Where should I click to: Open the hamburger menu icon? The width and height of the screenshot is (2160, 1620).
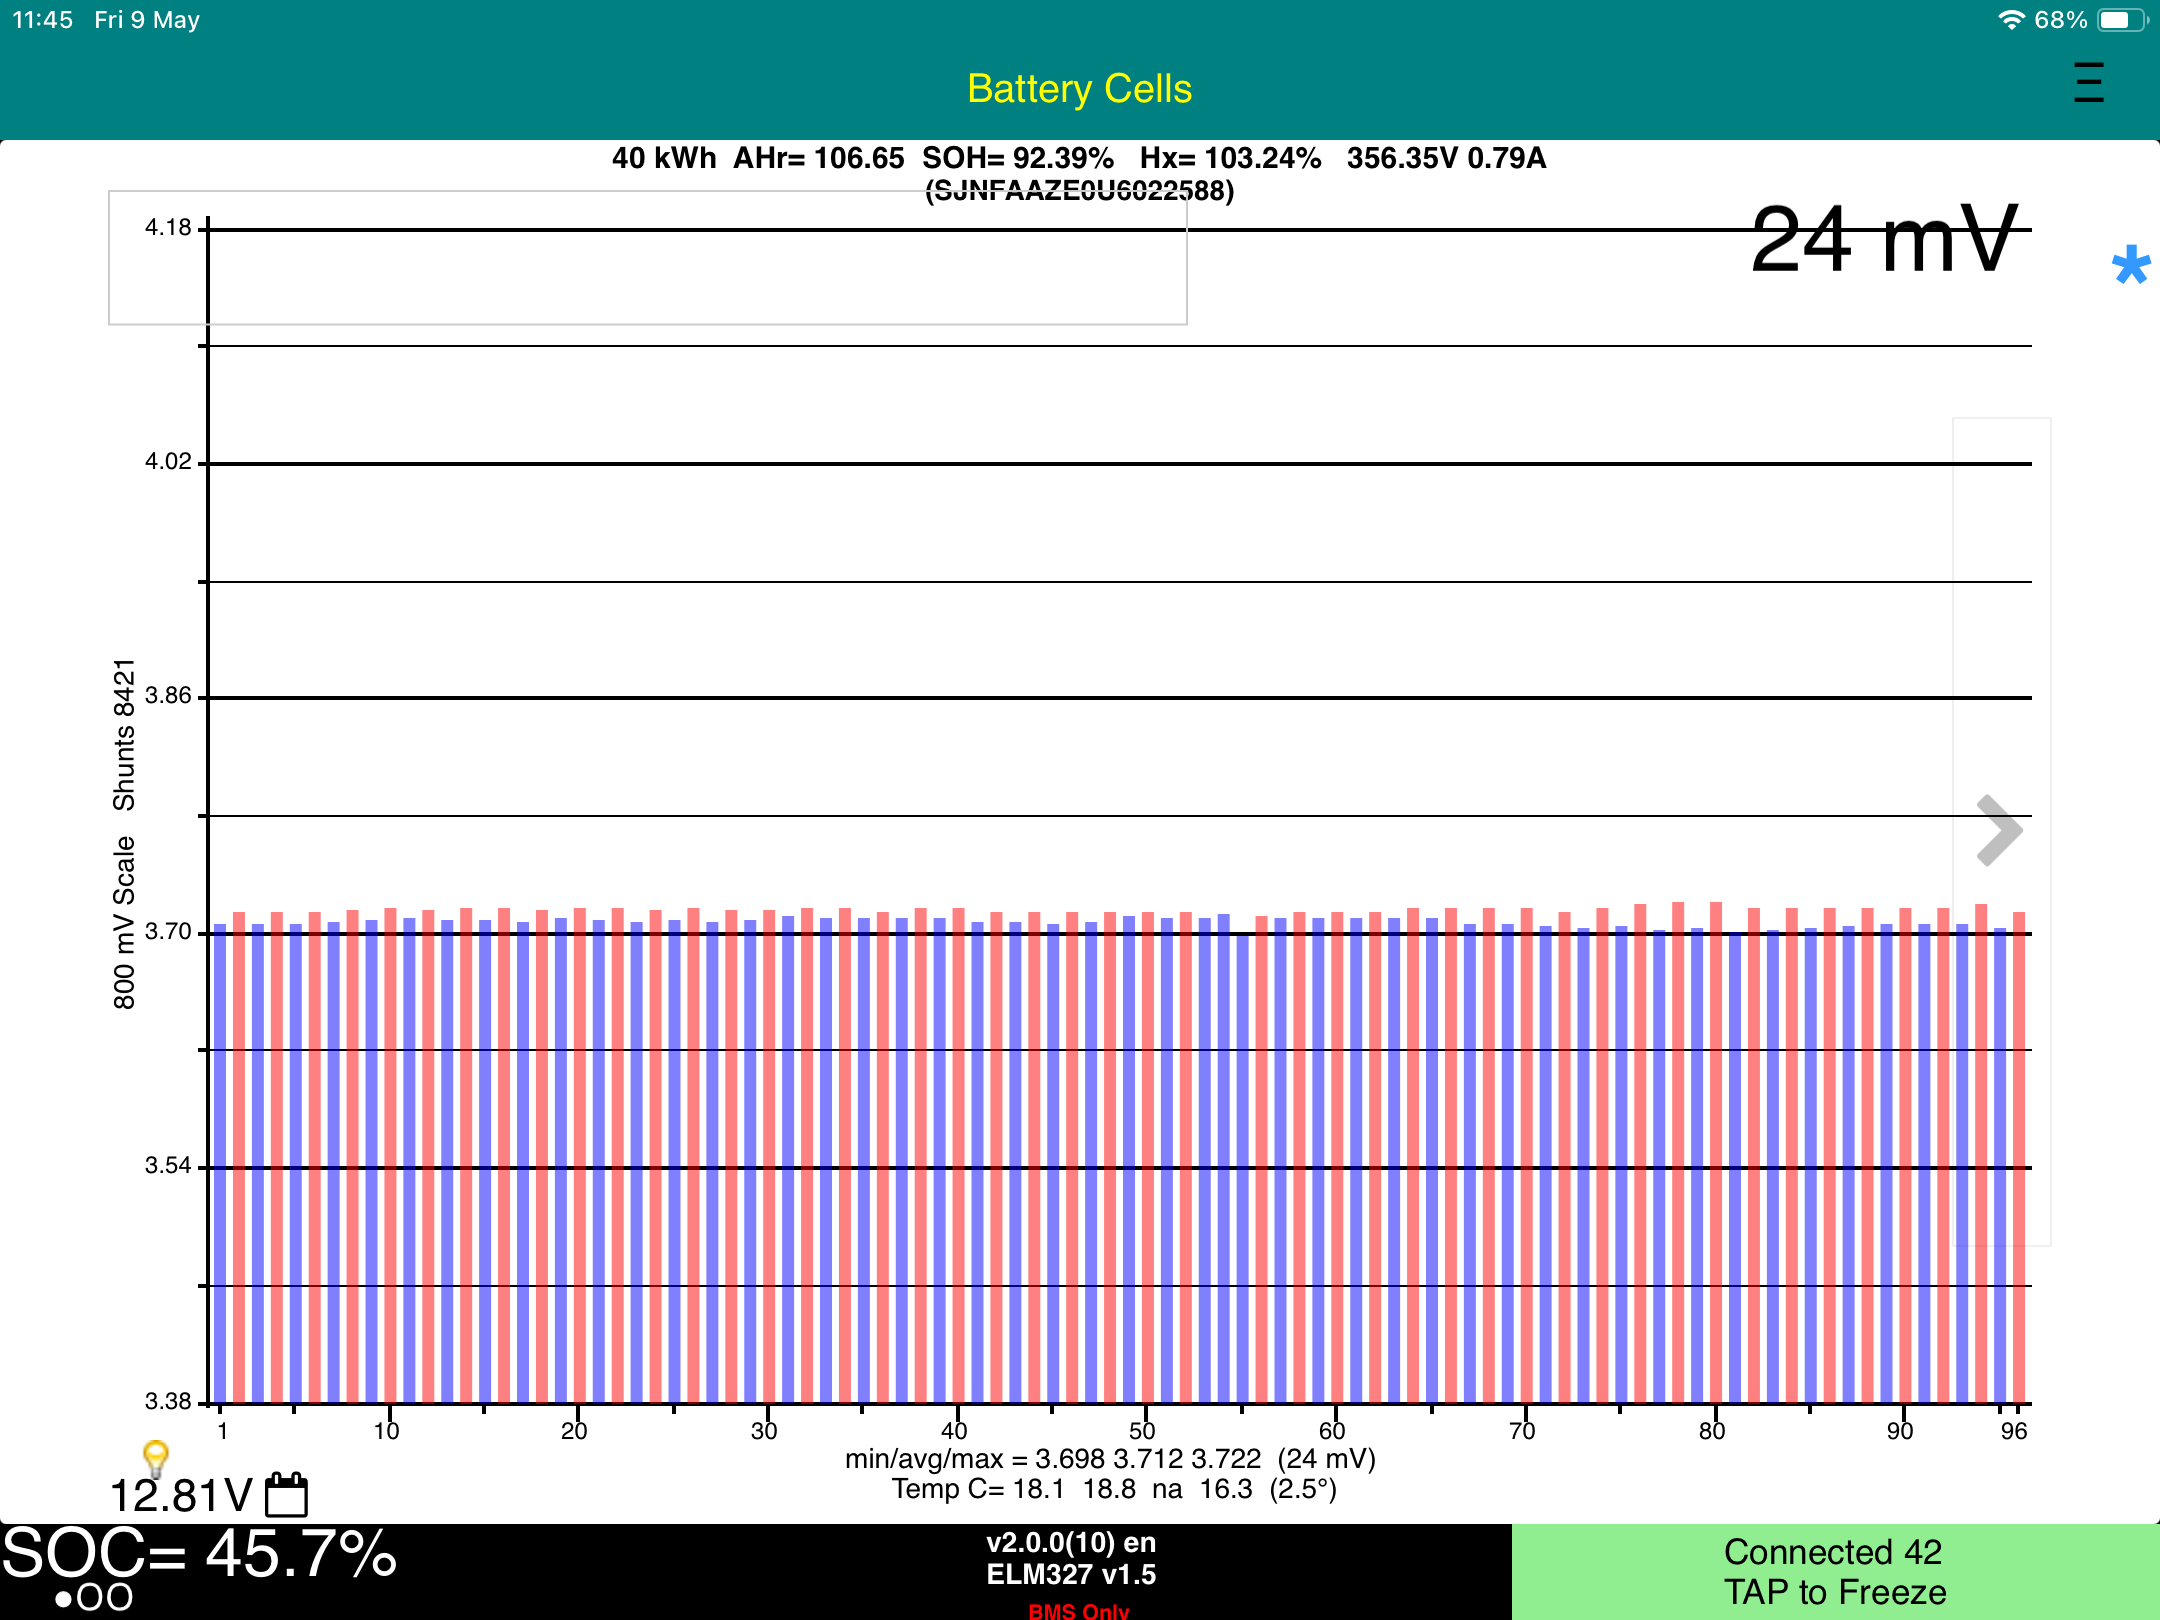click(x=2088, y=83)
